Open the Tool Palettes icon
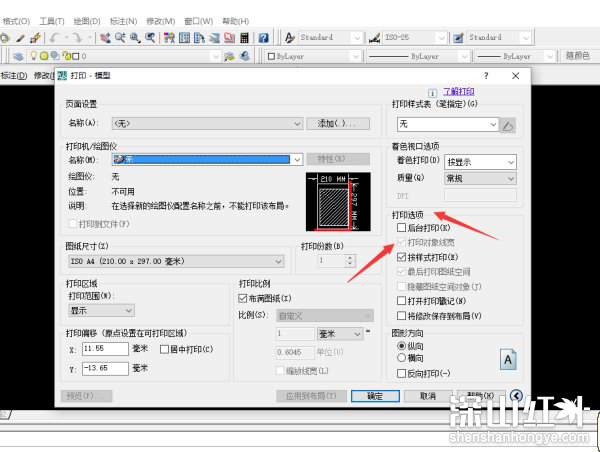This screenshot has height=452, width=600. coord(199,38)
